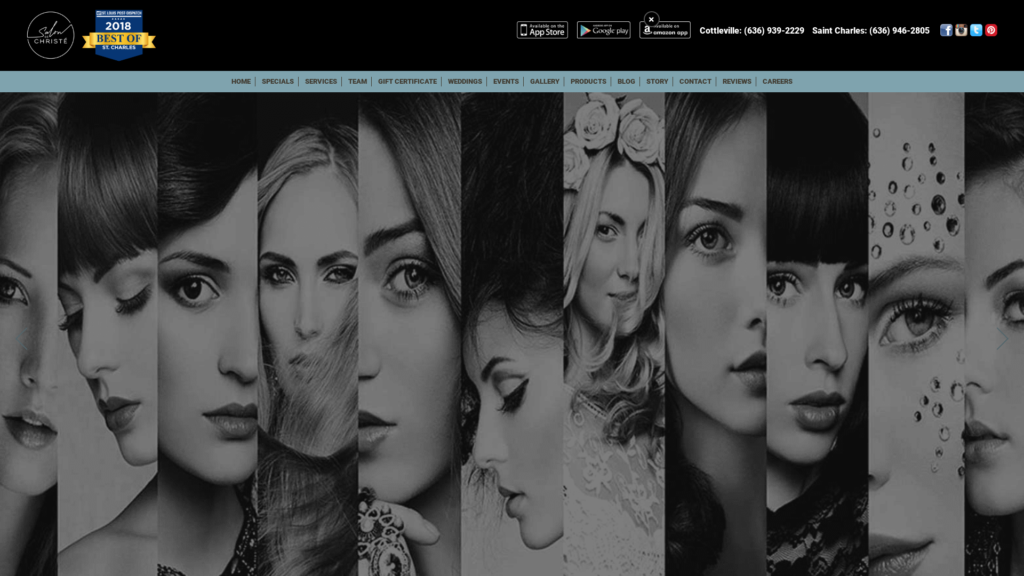Open the Twitter profile icon
Screen dimensions: 1024x576
coord(976,30)
